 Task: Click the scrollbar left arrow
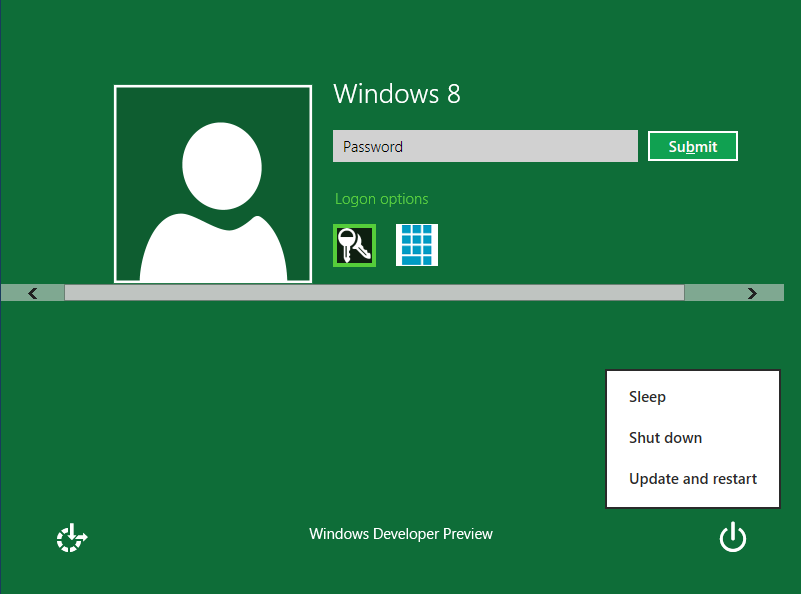(33, 293)
